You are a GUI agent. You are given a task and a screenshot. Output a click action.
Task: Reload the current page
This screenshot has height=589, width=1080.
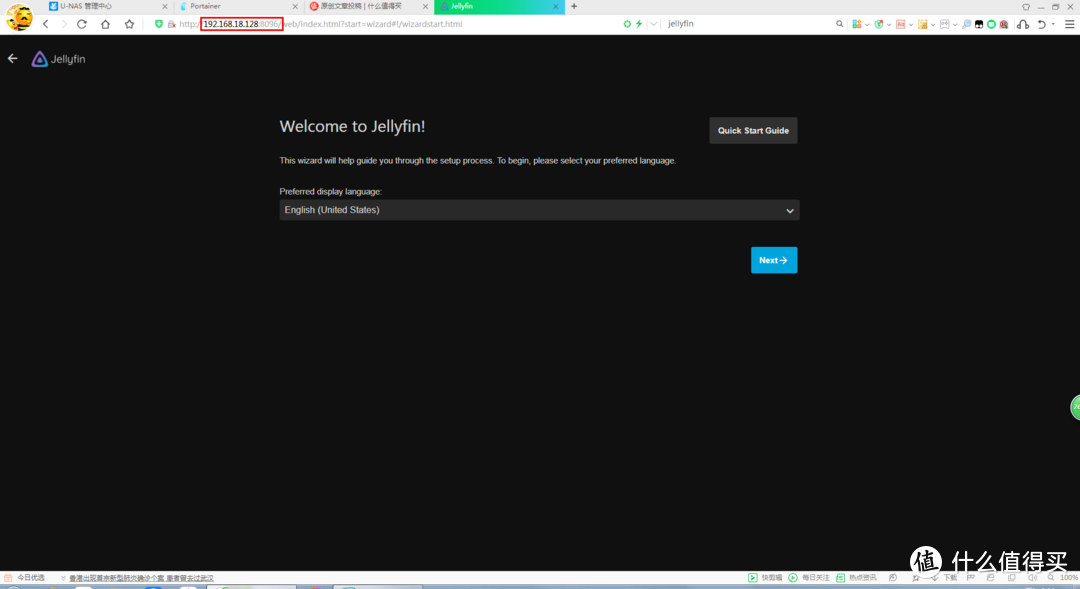(82, 24)
